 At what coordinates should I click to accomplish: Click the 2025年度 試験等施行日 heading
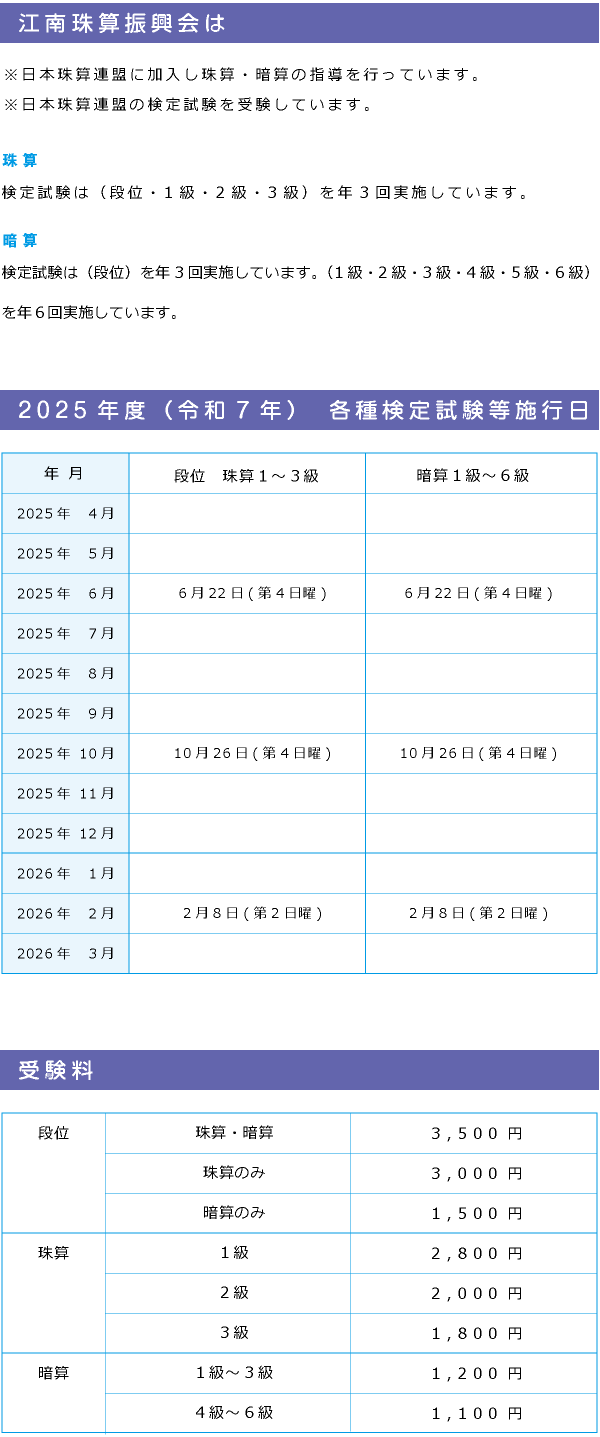(x=303, y=410)
